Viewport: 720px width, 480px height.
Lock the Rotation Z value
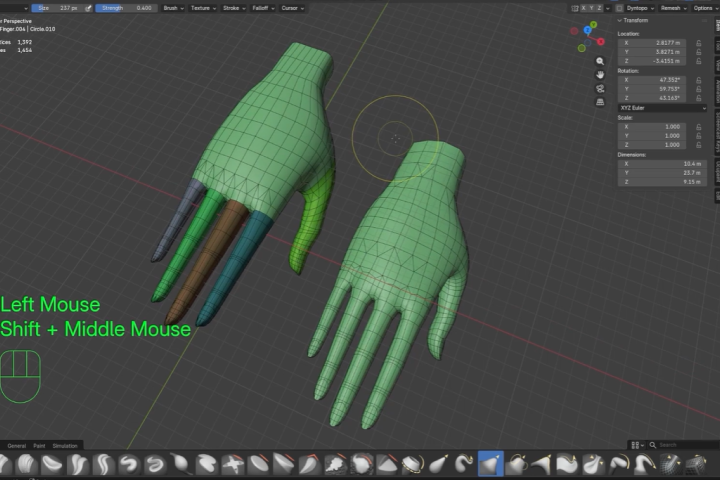click(698, 98)
